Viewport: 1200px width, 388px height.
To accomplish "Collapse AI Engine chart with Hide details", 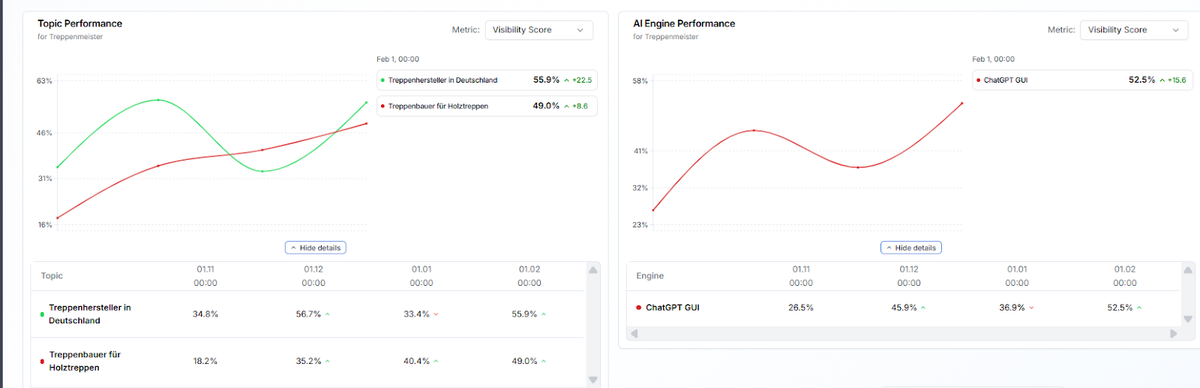I will pyautogui.click(x=911, y=247).
